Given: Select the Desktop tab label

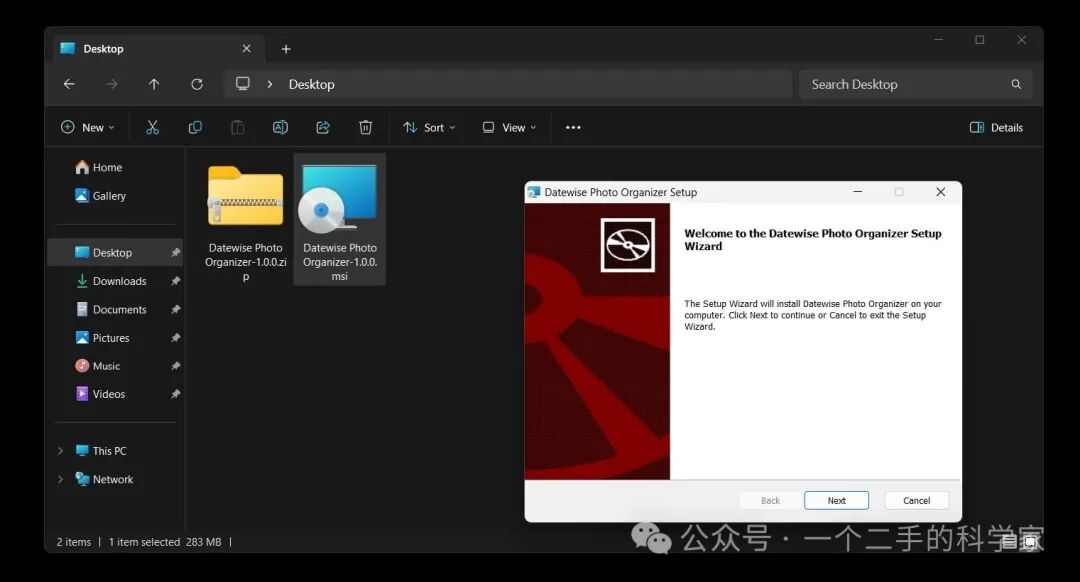Looking at the screenshot, I should click(x=103, y=49).
